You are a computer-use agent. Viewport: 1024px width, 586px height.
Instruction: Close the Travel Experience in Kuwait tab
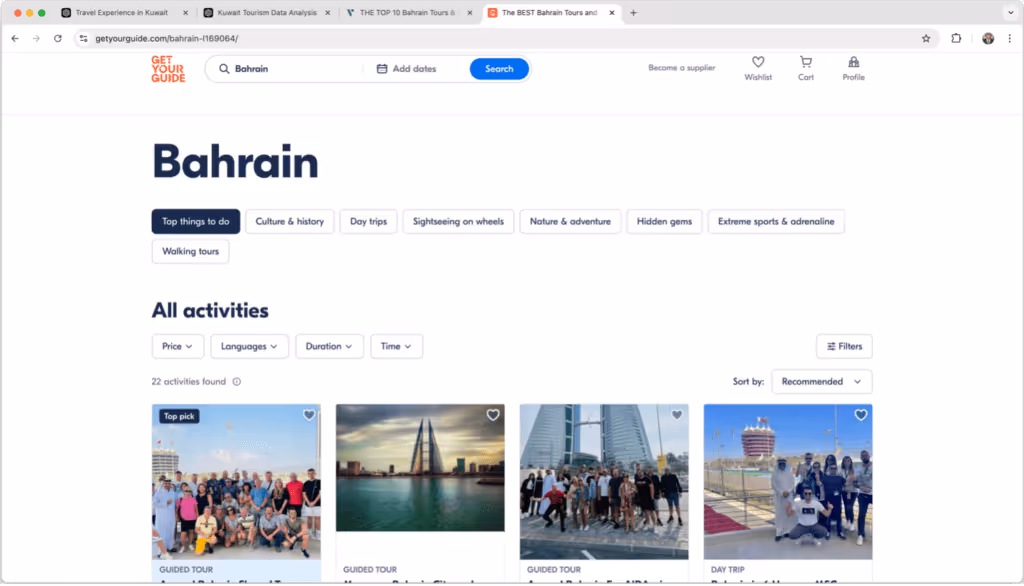click(185, 12)
